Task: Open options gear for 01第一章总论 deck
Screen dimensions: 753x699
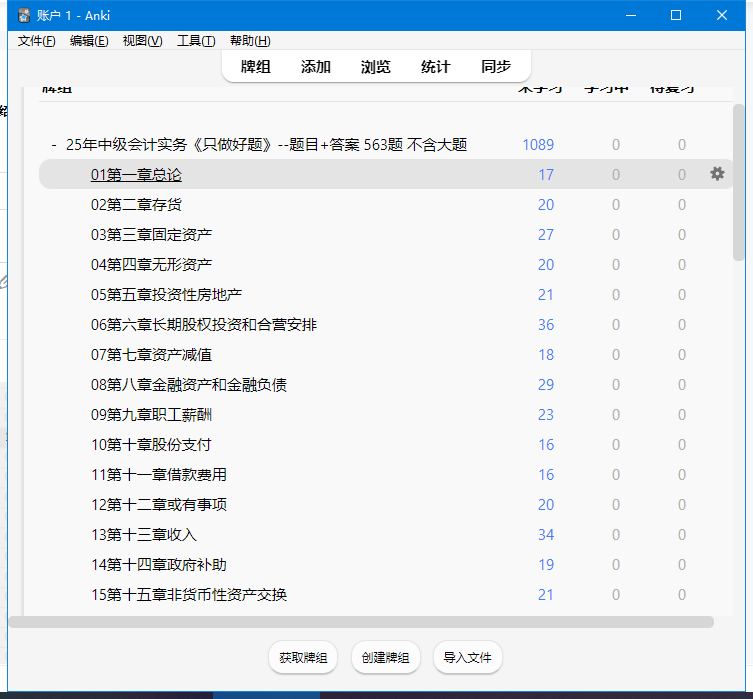Action: [x=717, y=174]
